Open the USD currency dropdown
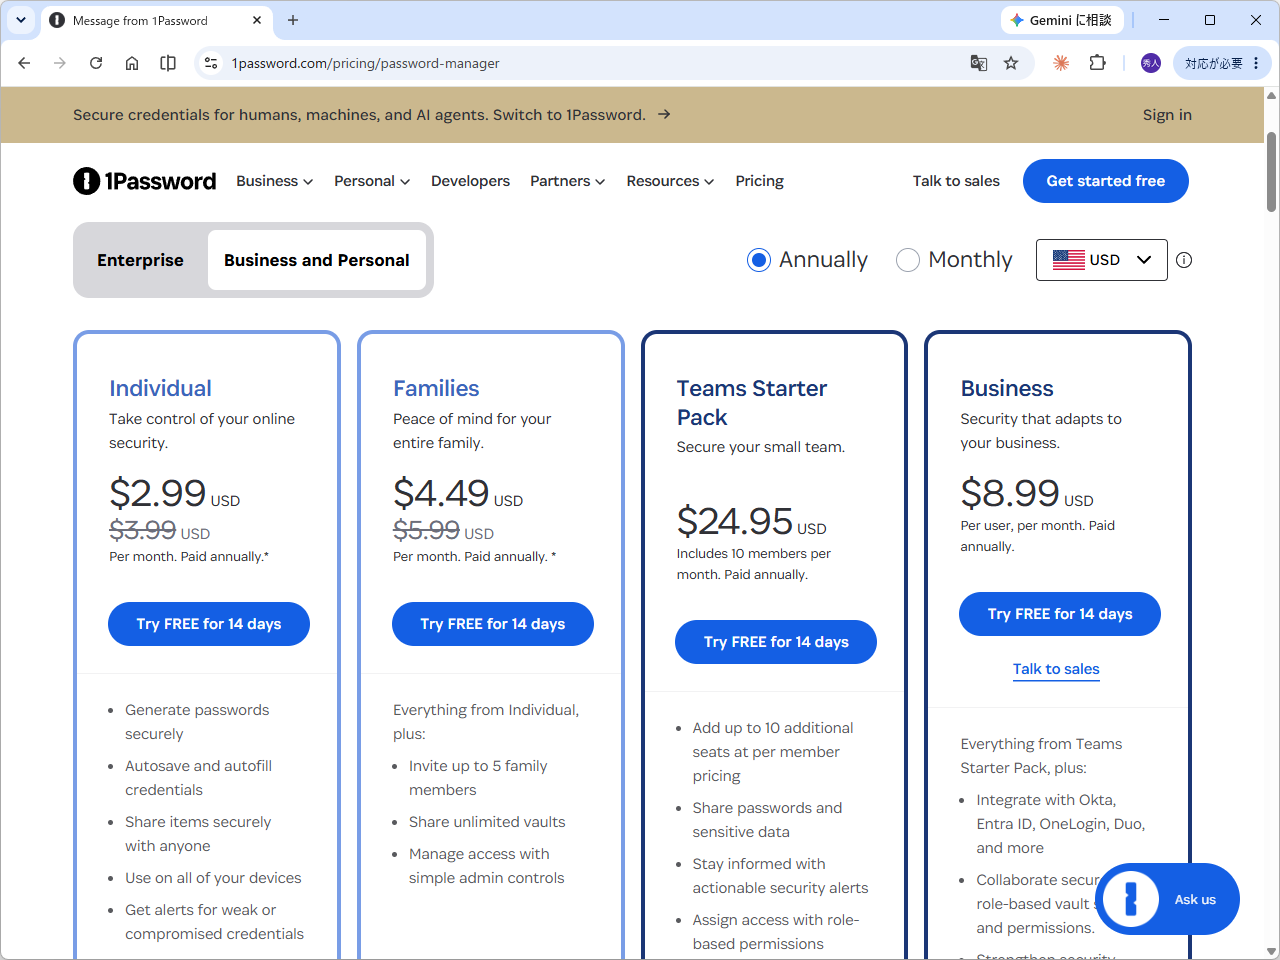Screen dimensions: 1280x960 point(1101,260)
